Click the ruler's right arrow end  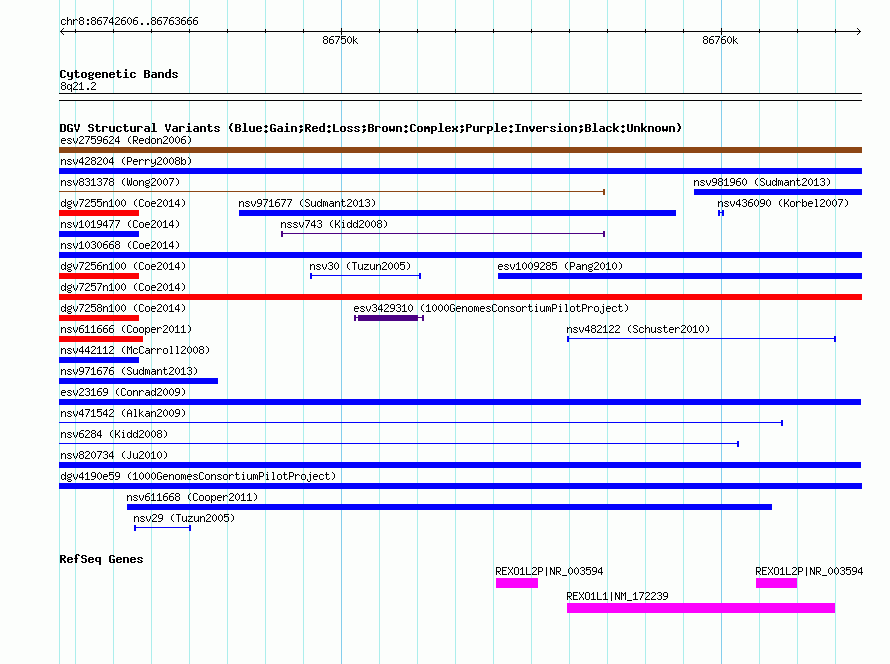pyautogui.click(x=858, y=31)
